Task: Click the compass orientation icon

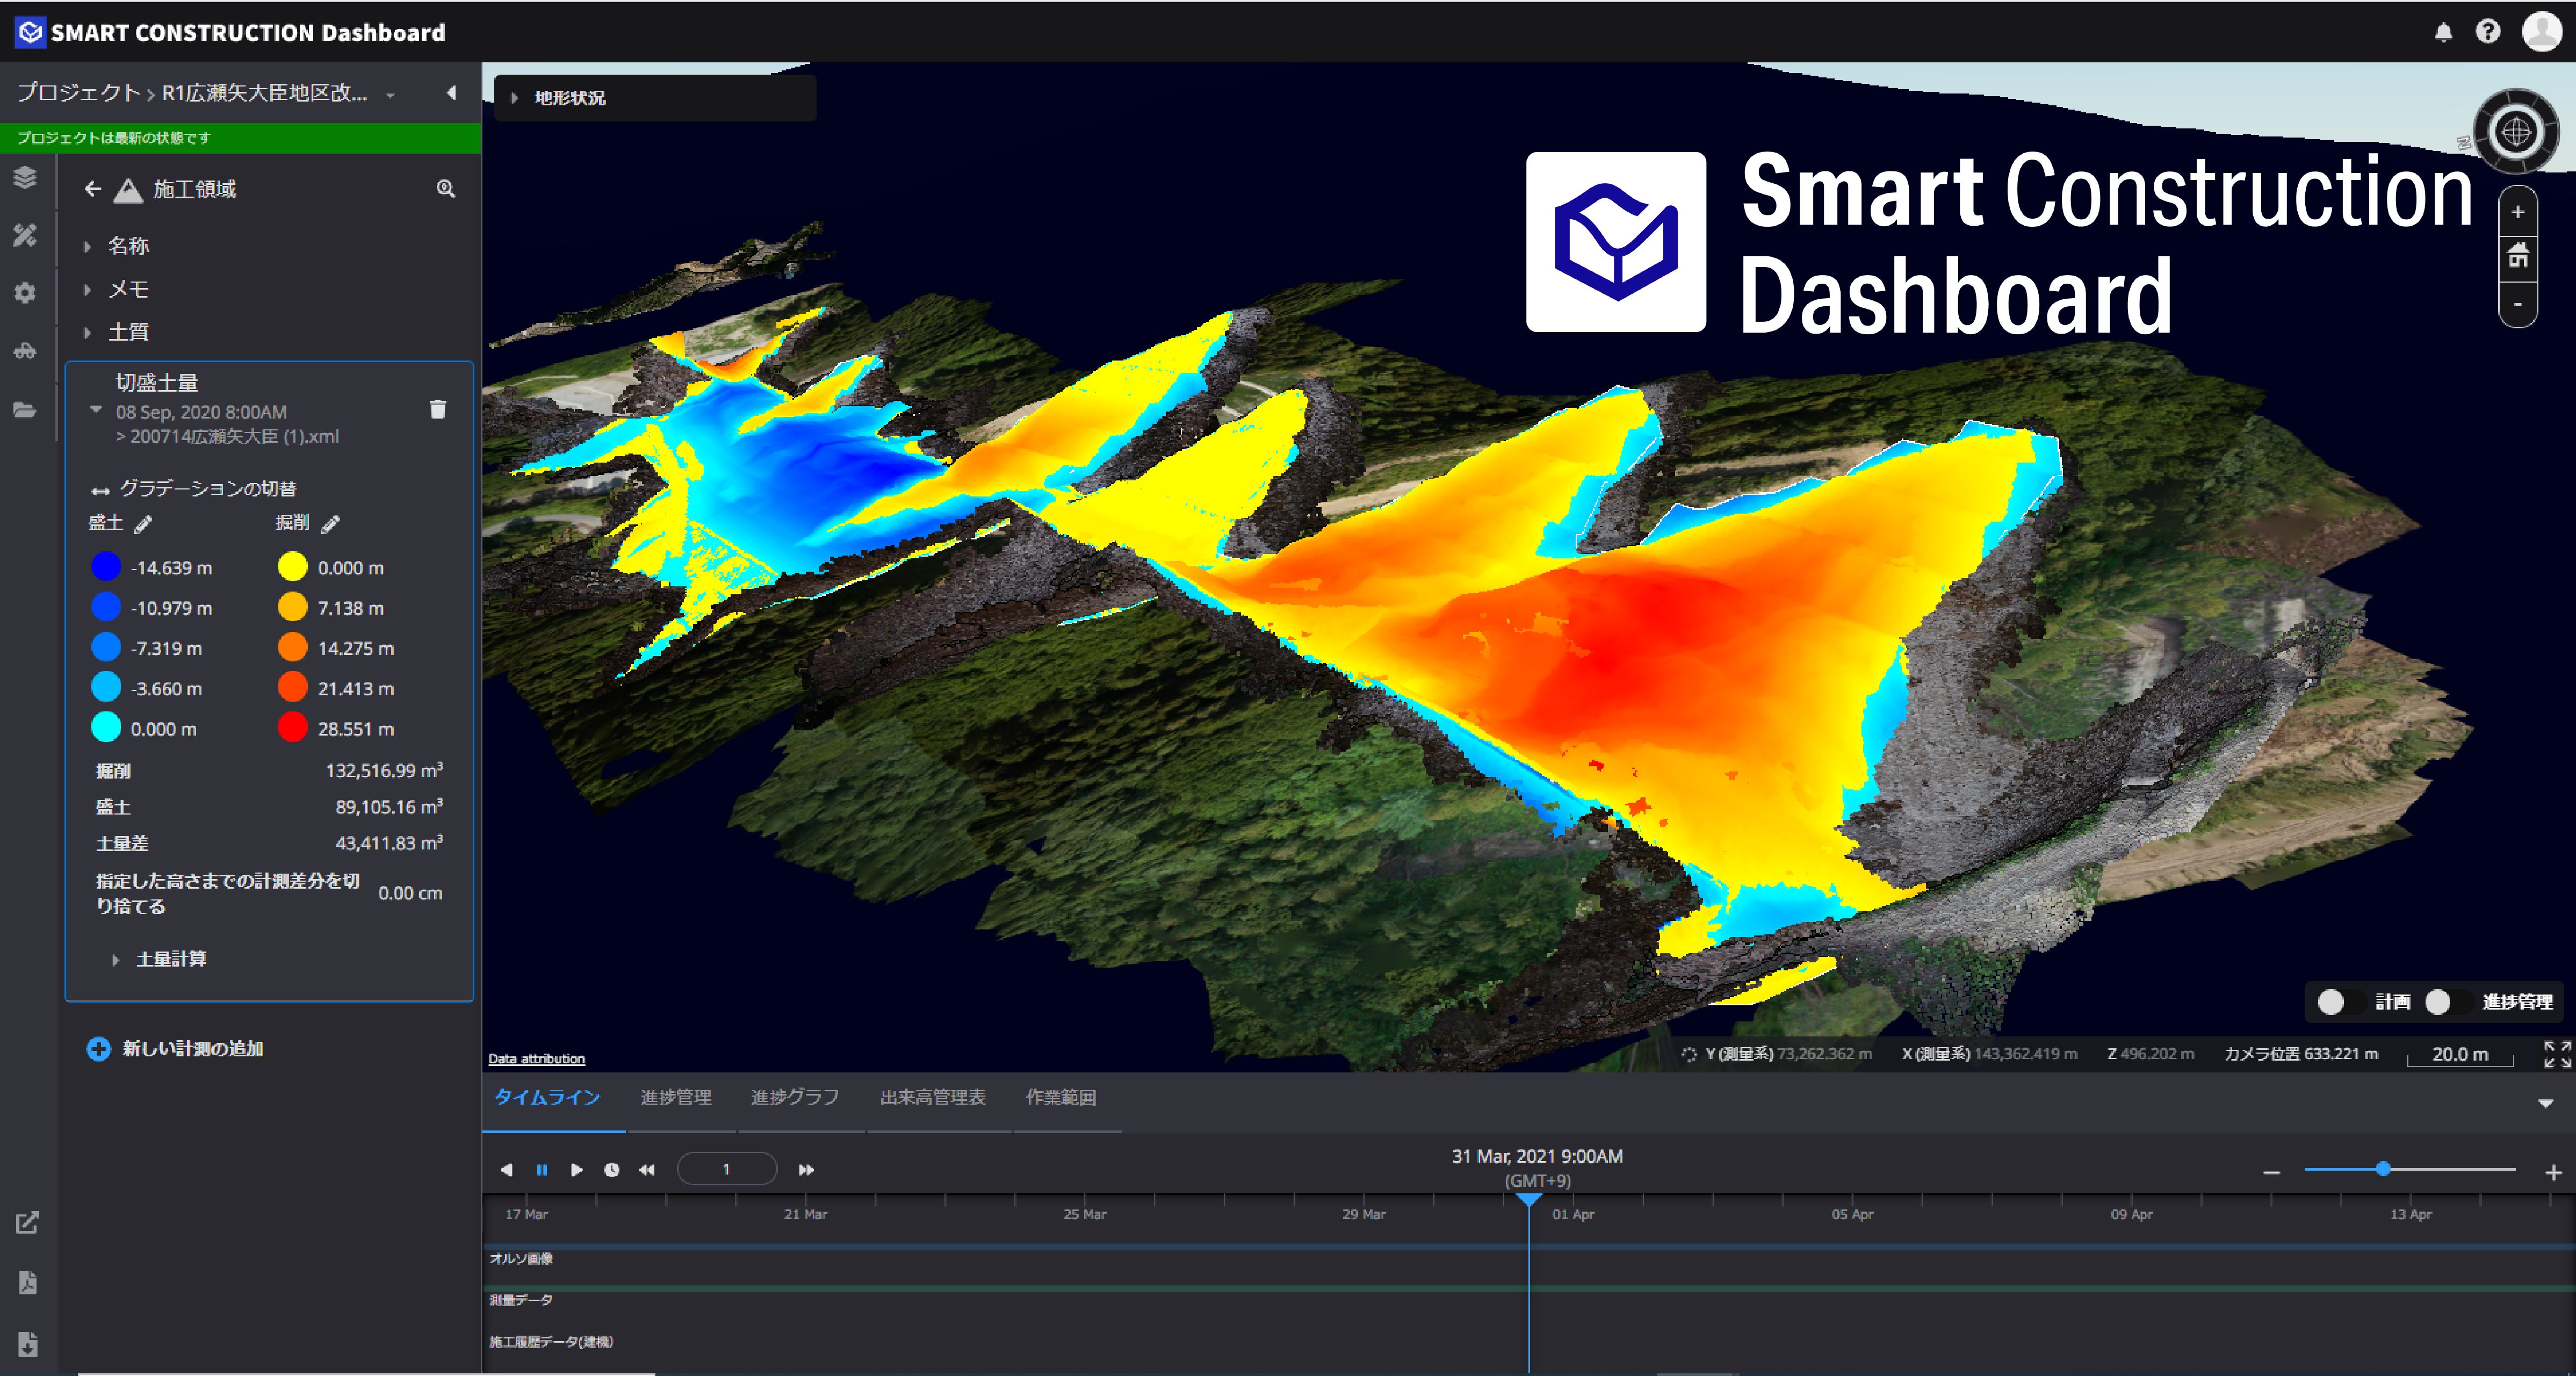Action: coord(2515,132)
